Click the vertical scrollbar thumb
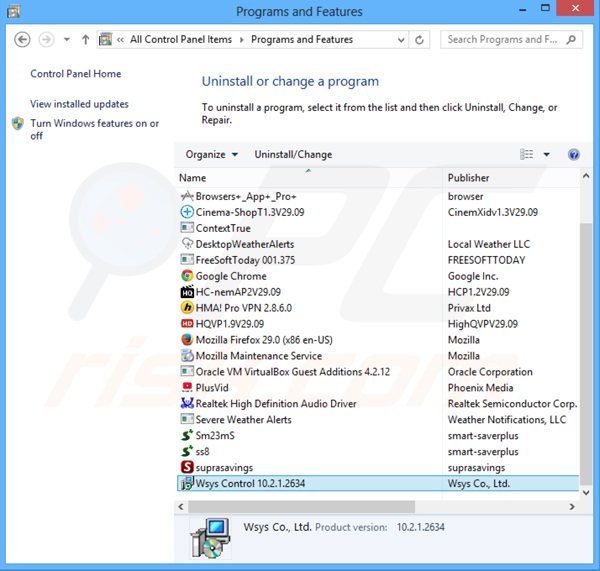 point(586,354)
